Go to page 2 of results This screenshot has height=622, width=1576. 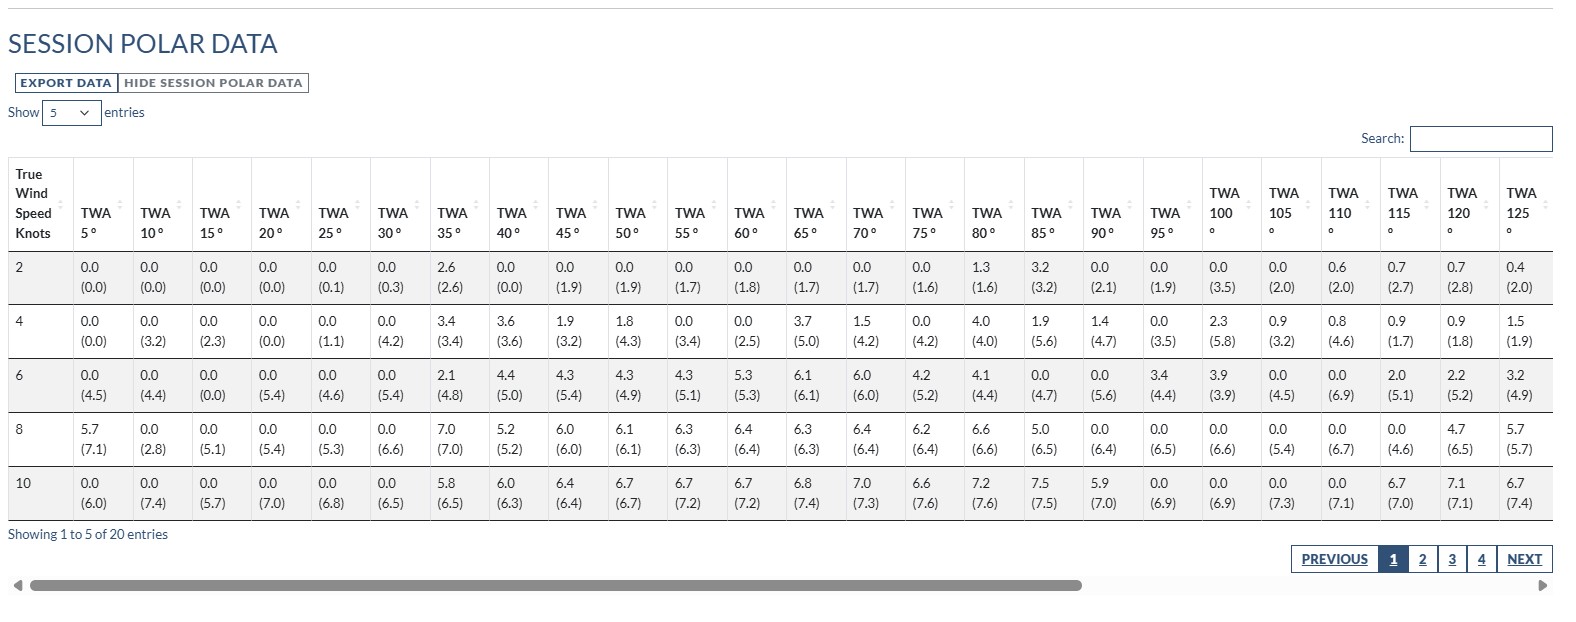[1422, 559]
